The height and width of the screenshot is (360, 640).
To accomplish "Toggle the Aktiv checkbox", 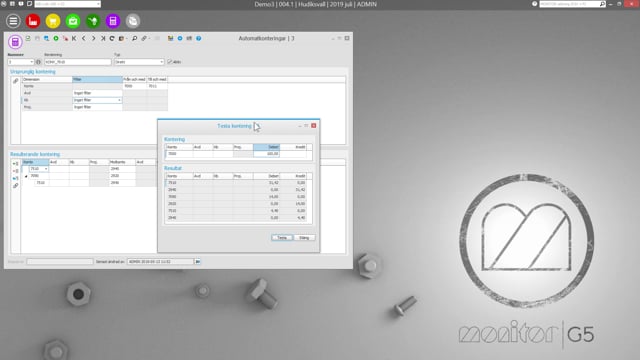I will [170, 62].
